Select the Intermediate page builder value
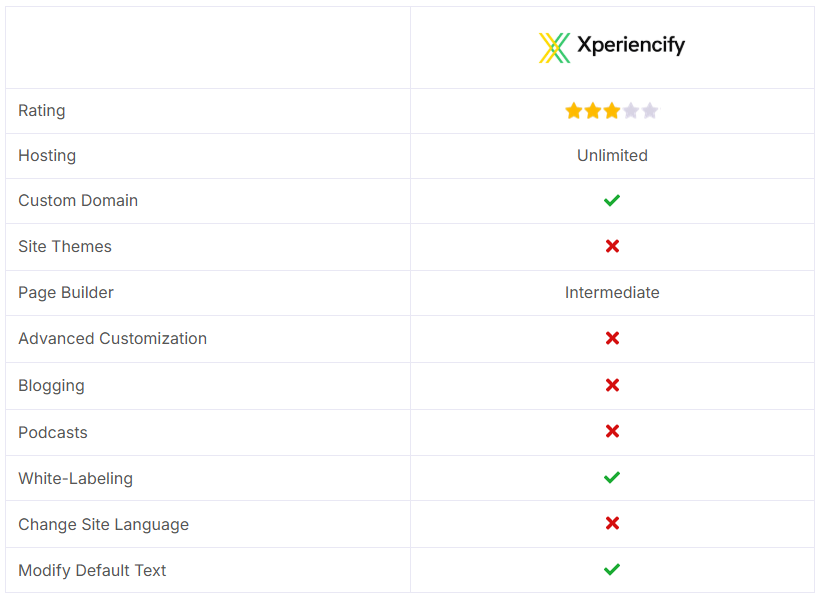 pyautogui.click(x=612, y=292)
